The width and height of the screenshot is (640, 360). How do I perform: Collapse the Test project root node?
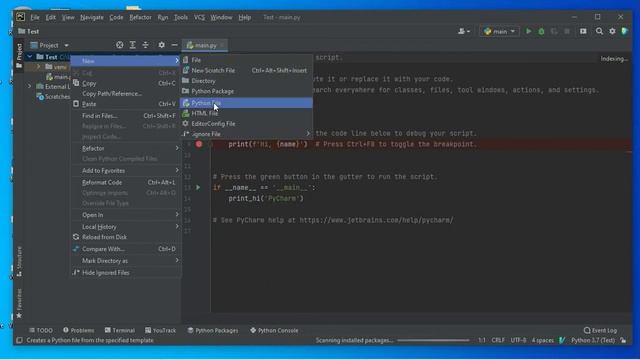pyautogui.click(x=29, y=57)
